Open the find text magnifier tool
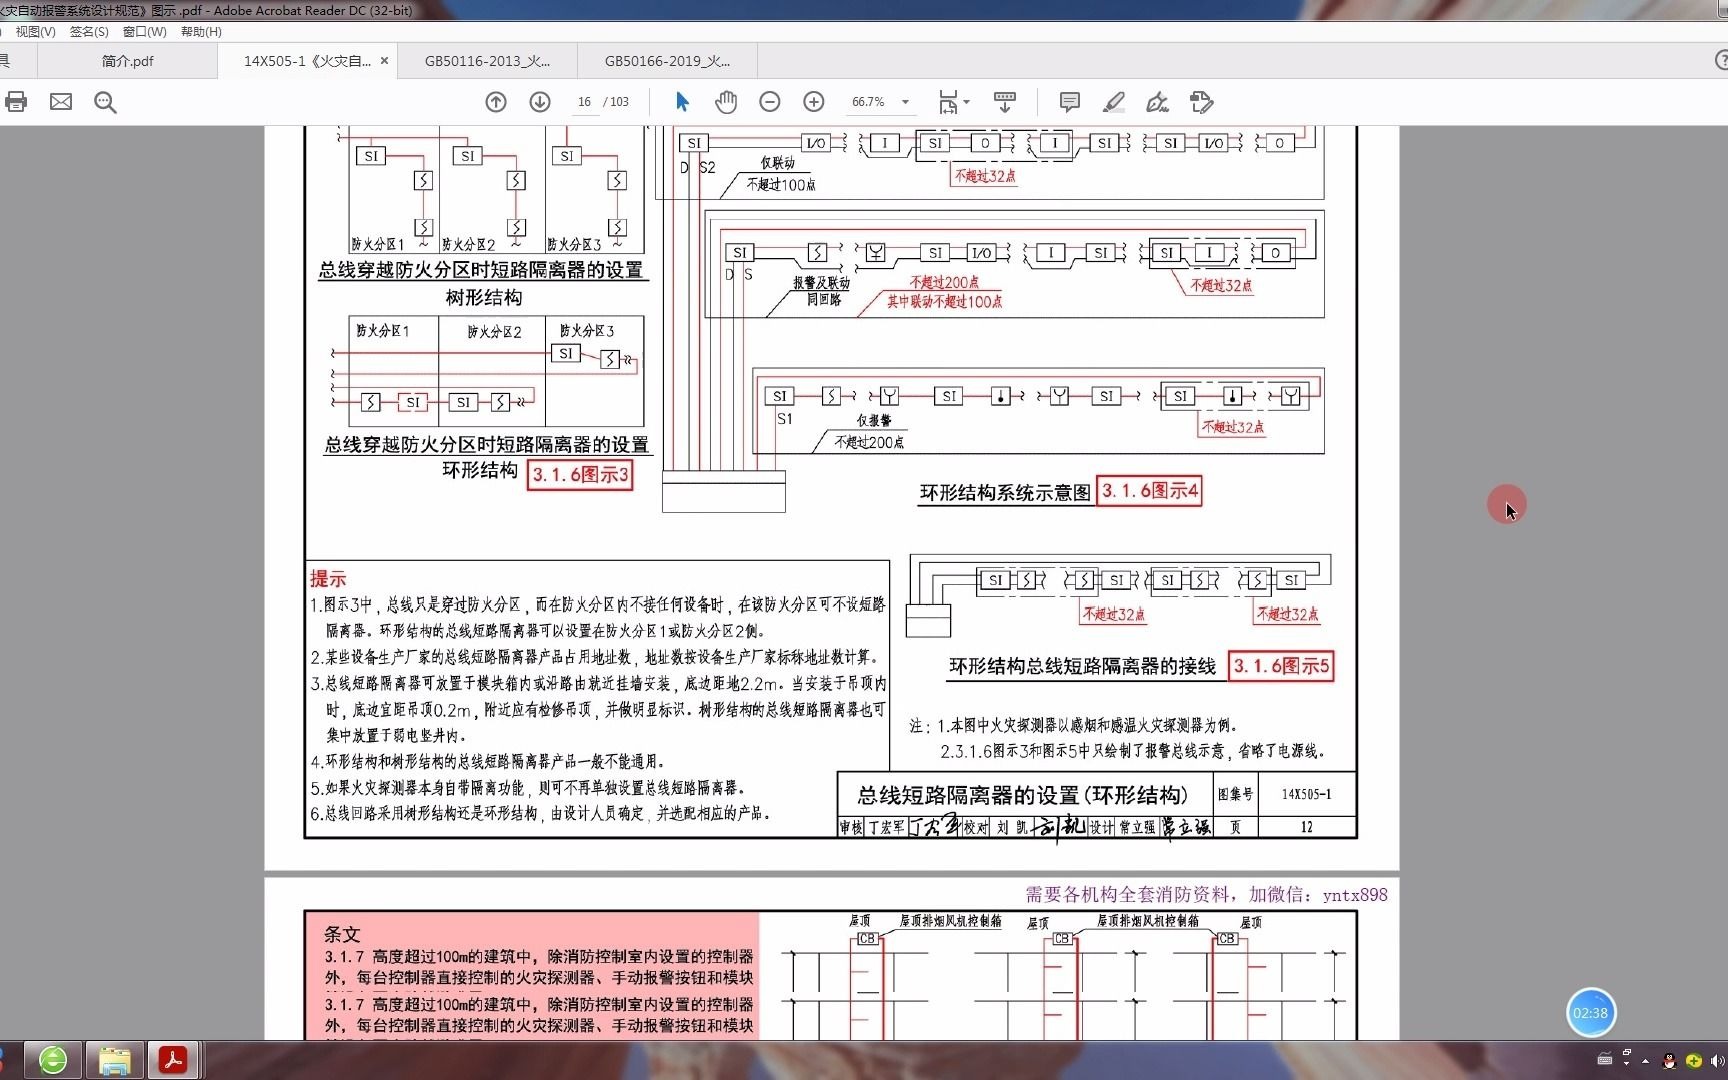This screenshot has width=1728, height=1080. pos(105,102)
